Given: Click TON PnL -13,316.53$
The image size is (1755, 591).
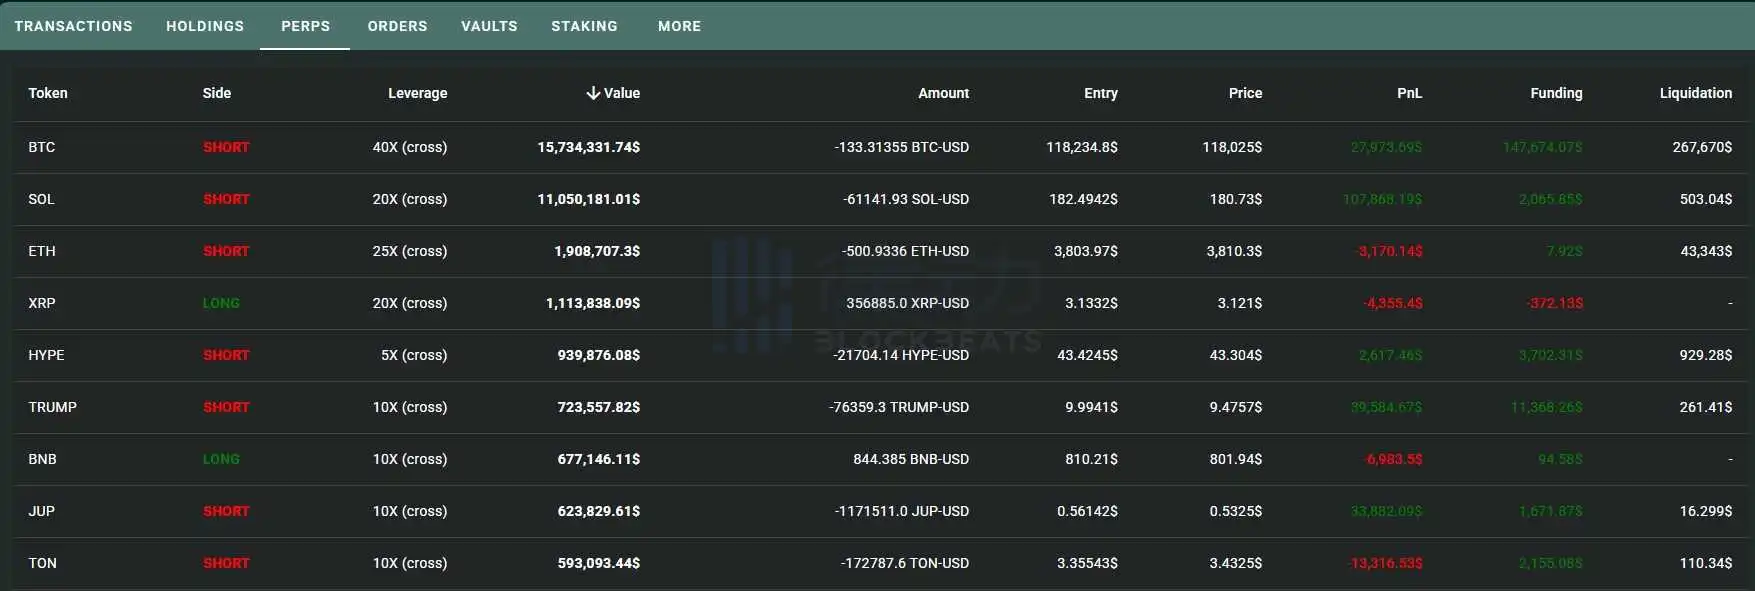Looking at the screenshot, I should coord(1386,563).
